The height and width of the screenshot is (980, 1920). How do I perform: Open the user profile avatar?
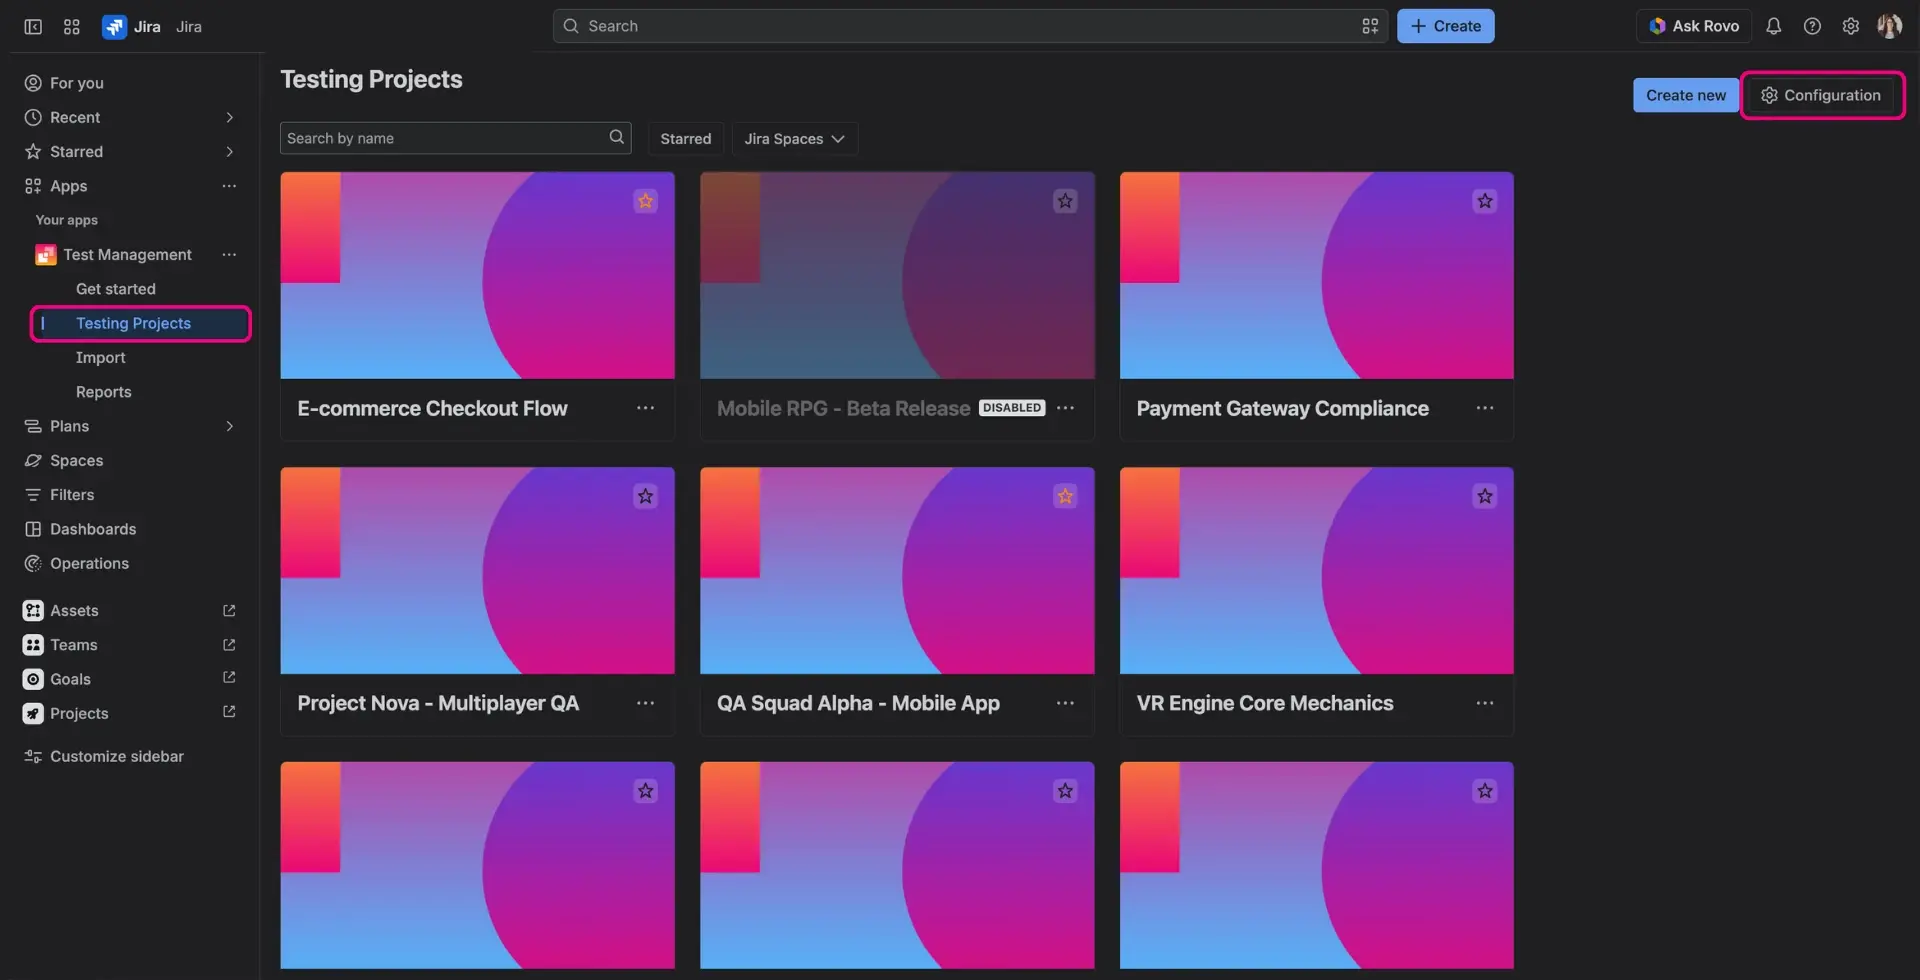tap(1889, 26)
